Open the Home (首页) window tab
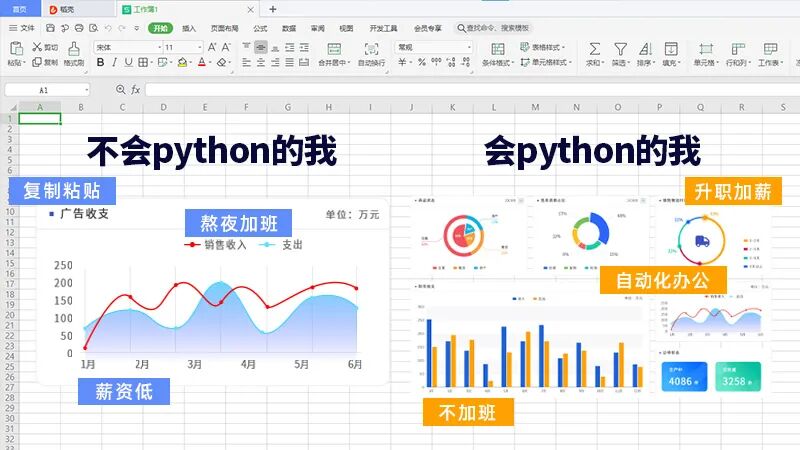800x450 pixels. [x=20, y=9]
